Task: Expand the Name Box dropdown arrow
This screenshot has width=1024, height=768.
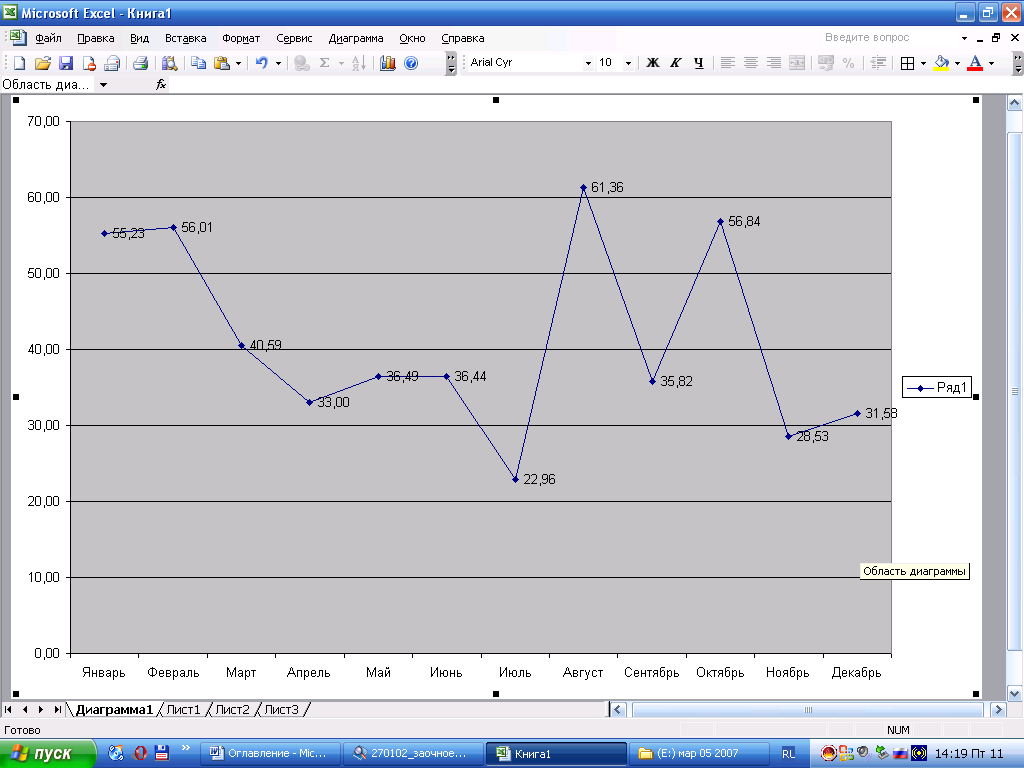Action: point(103,85)
